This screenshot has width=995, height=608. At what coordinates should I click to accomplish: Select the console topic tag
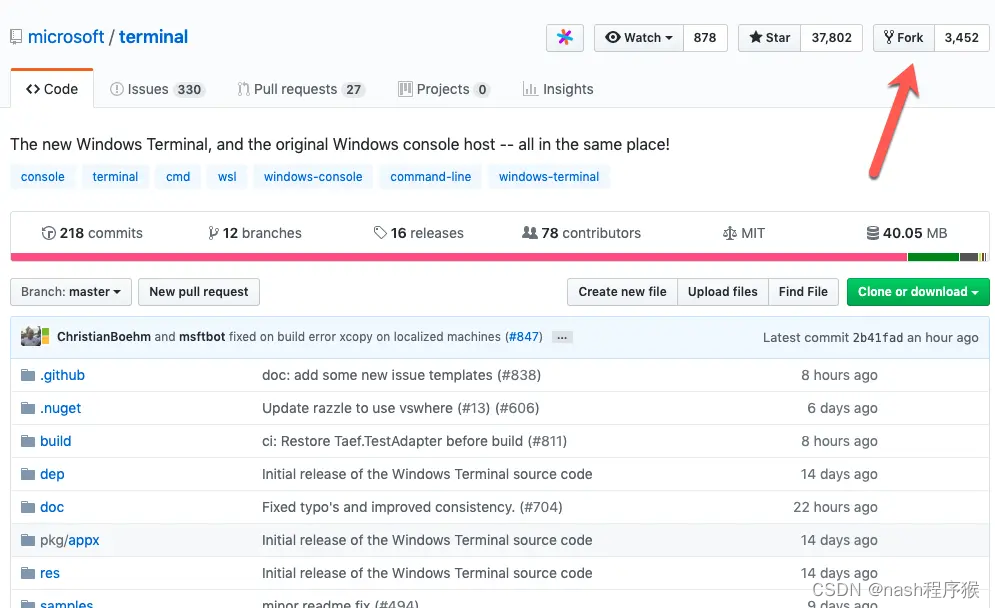click(x=43, y=176)
